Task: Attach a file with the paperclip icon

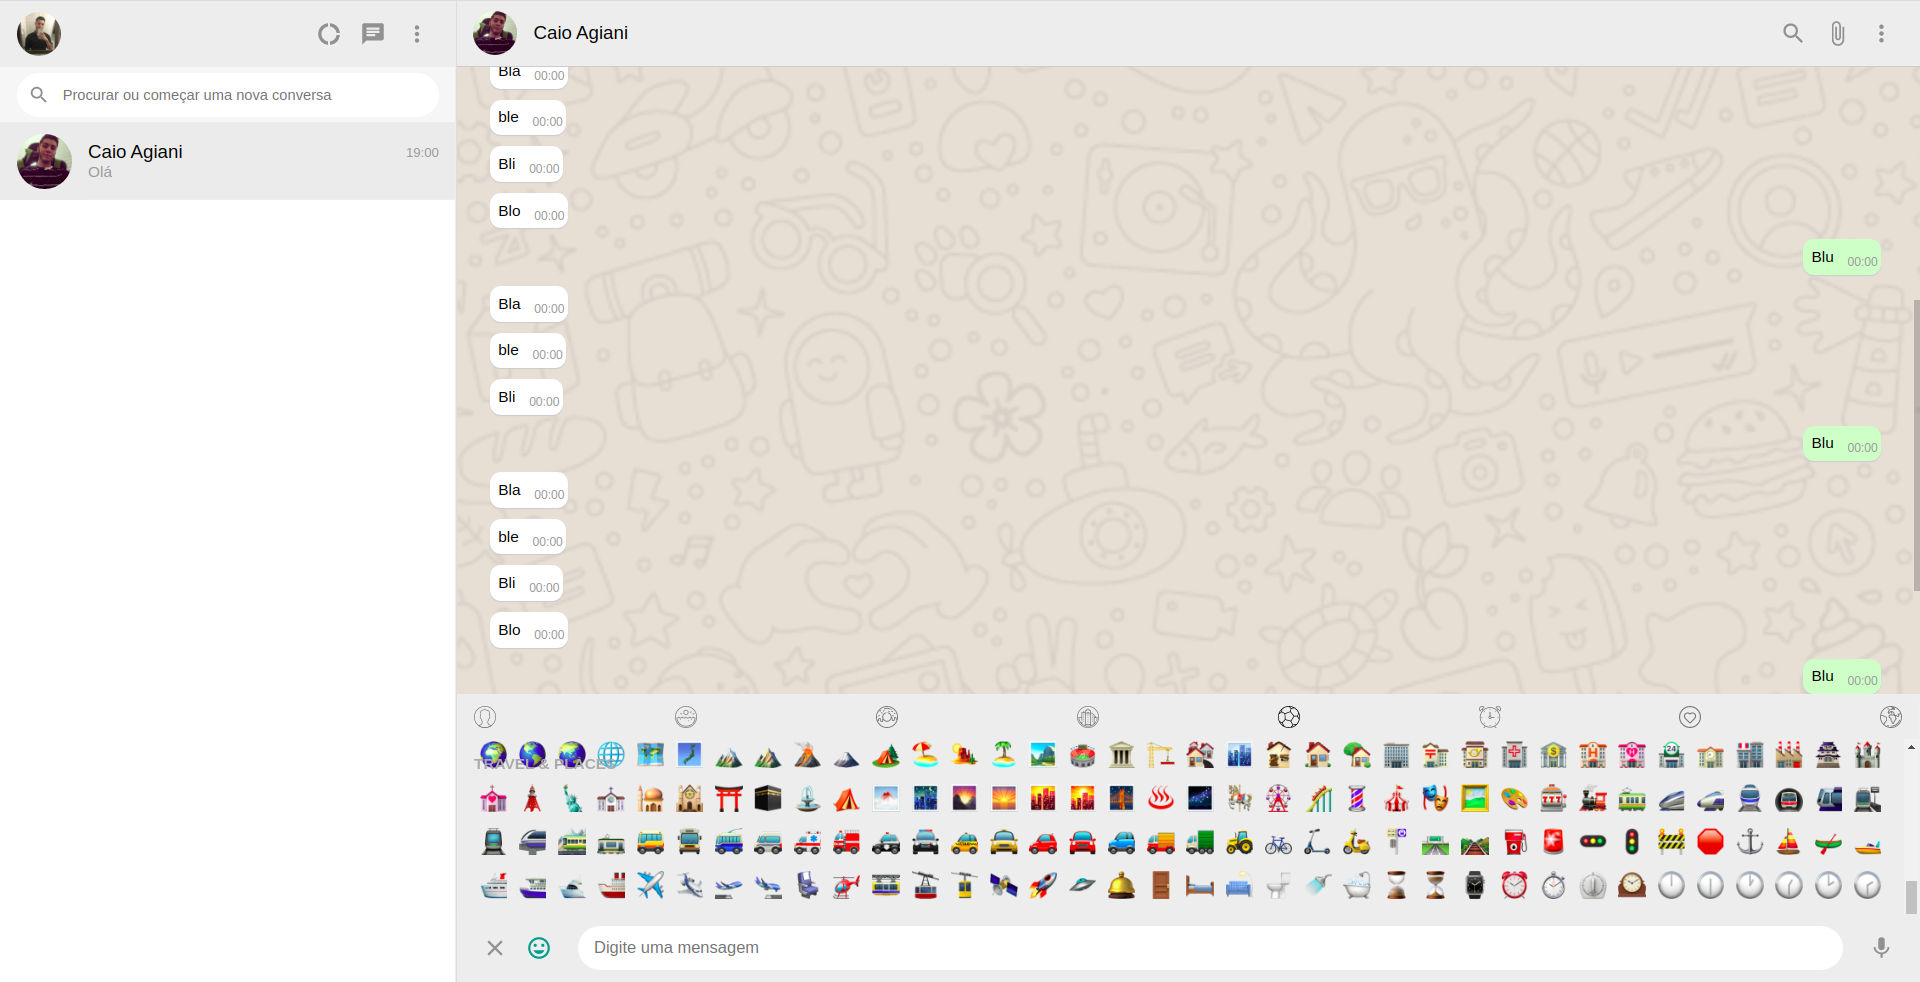Action: click(1838, 33)
